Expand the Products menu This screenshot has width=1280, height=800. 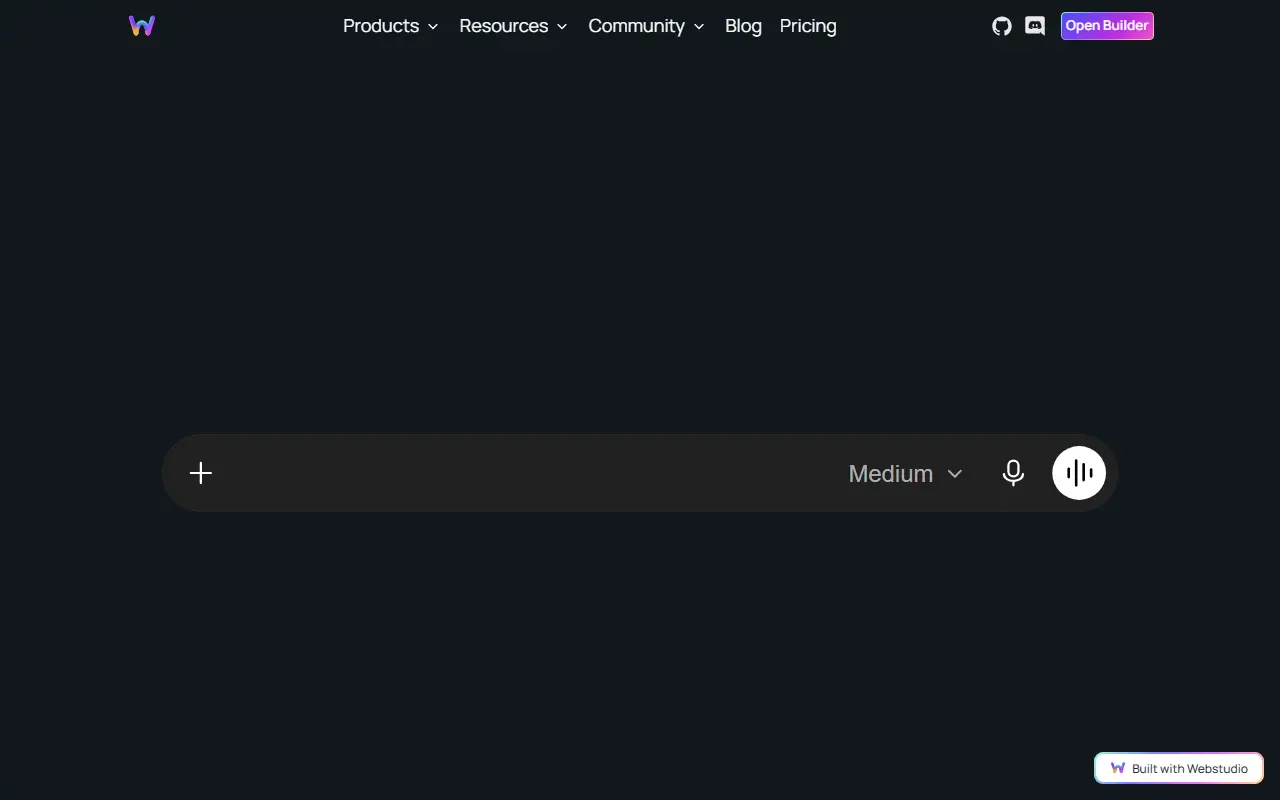click(x=391, y=26)
